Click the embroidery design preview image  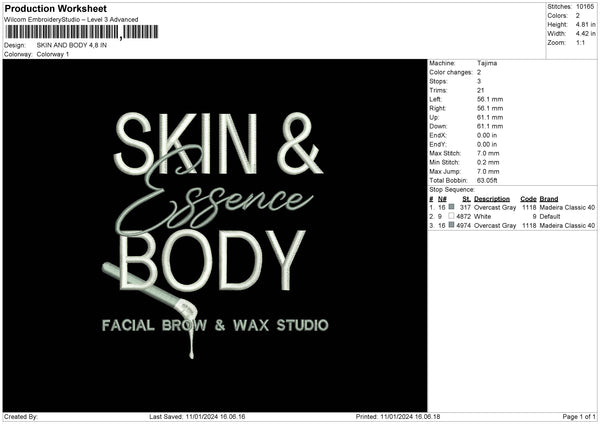pos(215,236)
